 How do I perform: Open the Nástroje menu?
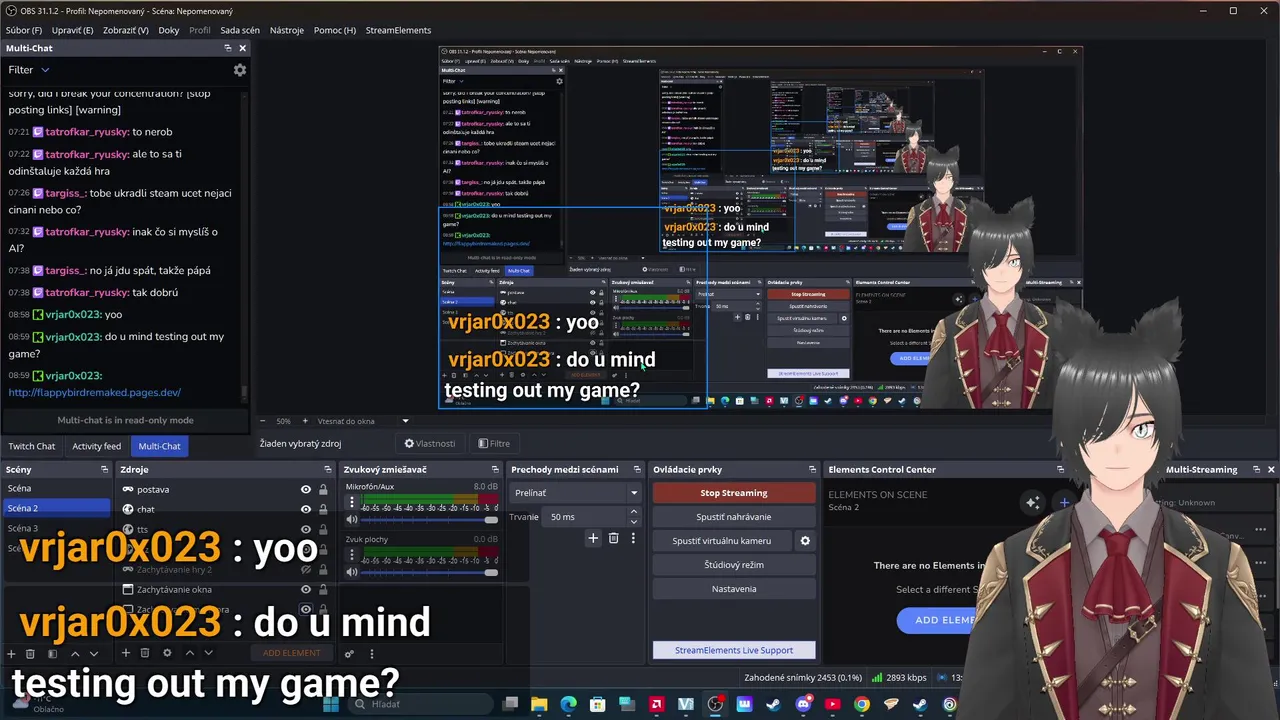[286, 30]
